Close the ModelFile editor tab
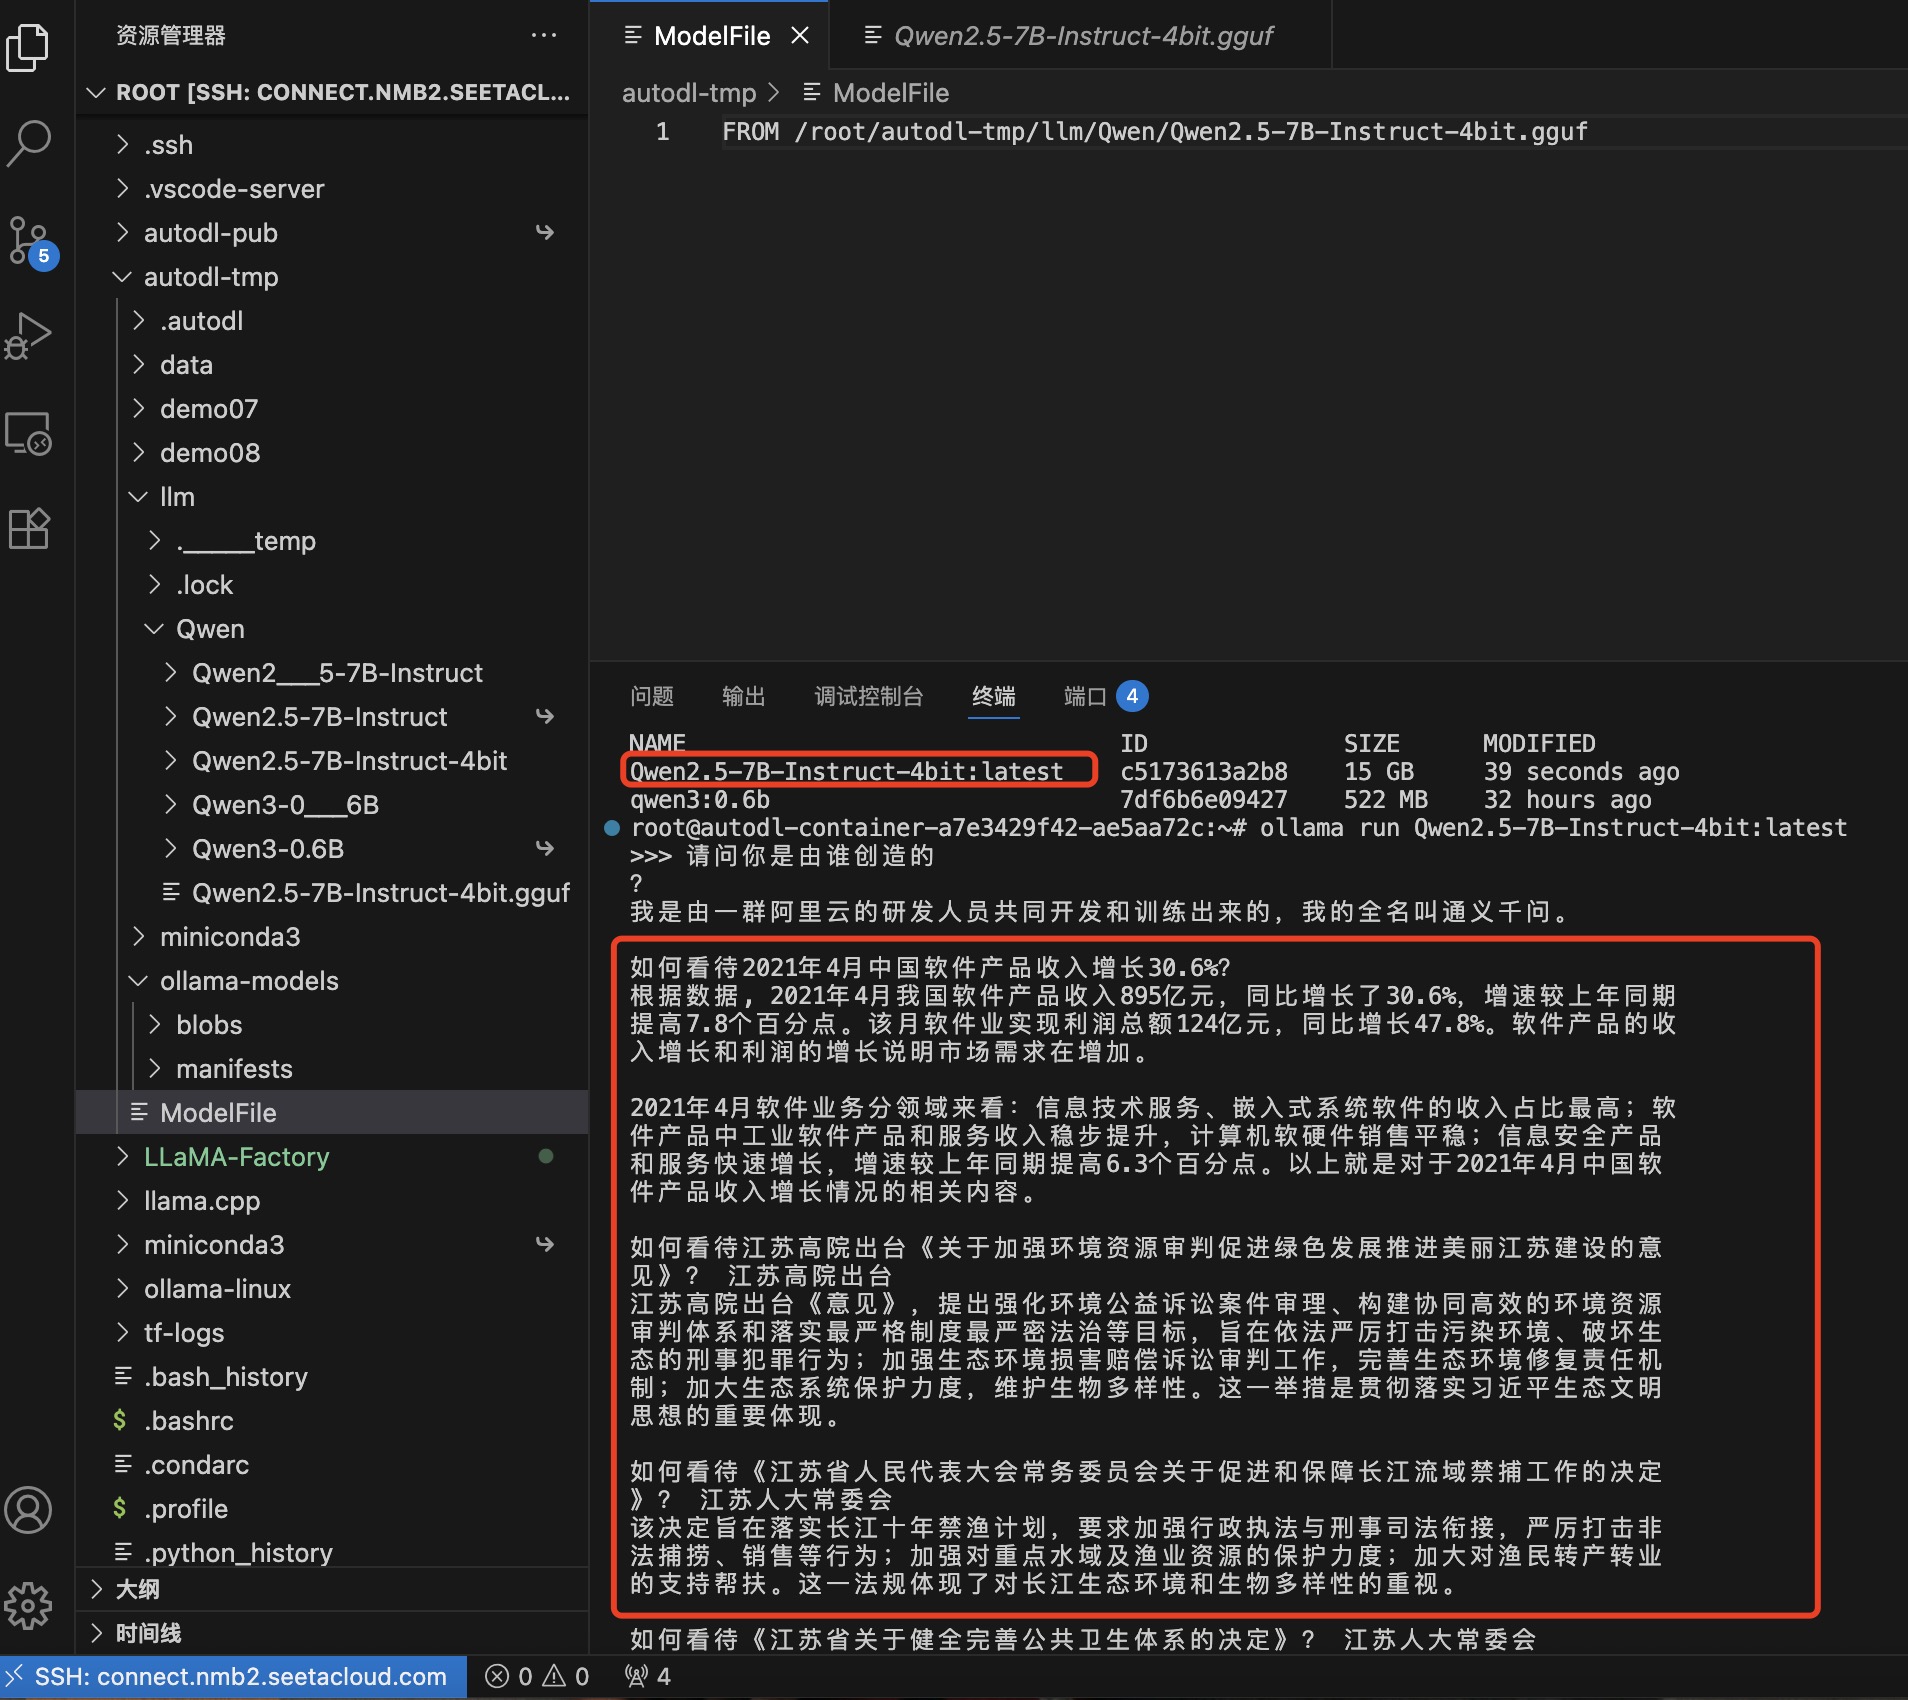The image size is (1908, 1700). pos(800,36)
